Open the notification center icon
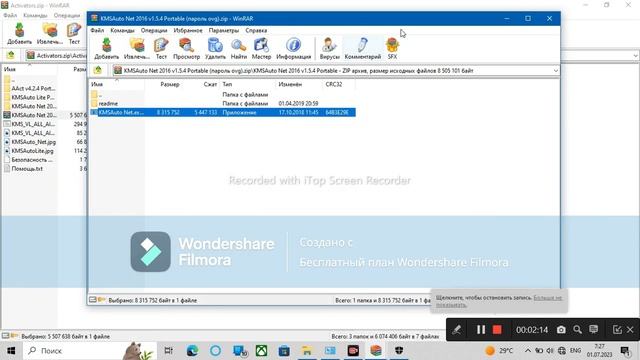This screenshot has width=640, height=360. pyautogui.click(x=625, y=351)
